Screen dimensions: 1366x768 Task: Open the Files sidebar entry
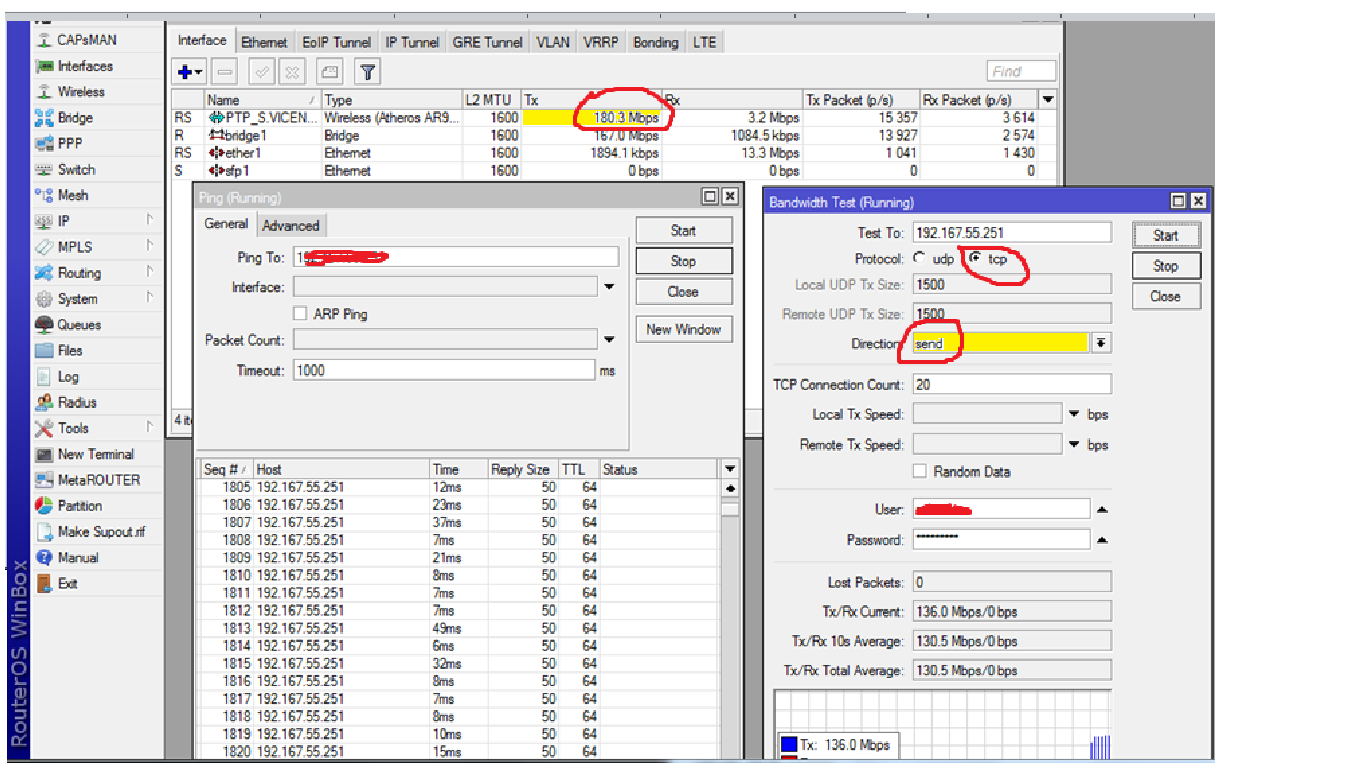coord(69,351)
